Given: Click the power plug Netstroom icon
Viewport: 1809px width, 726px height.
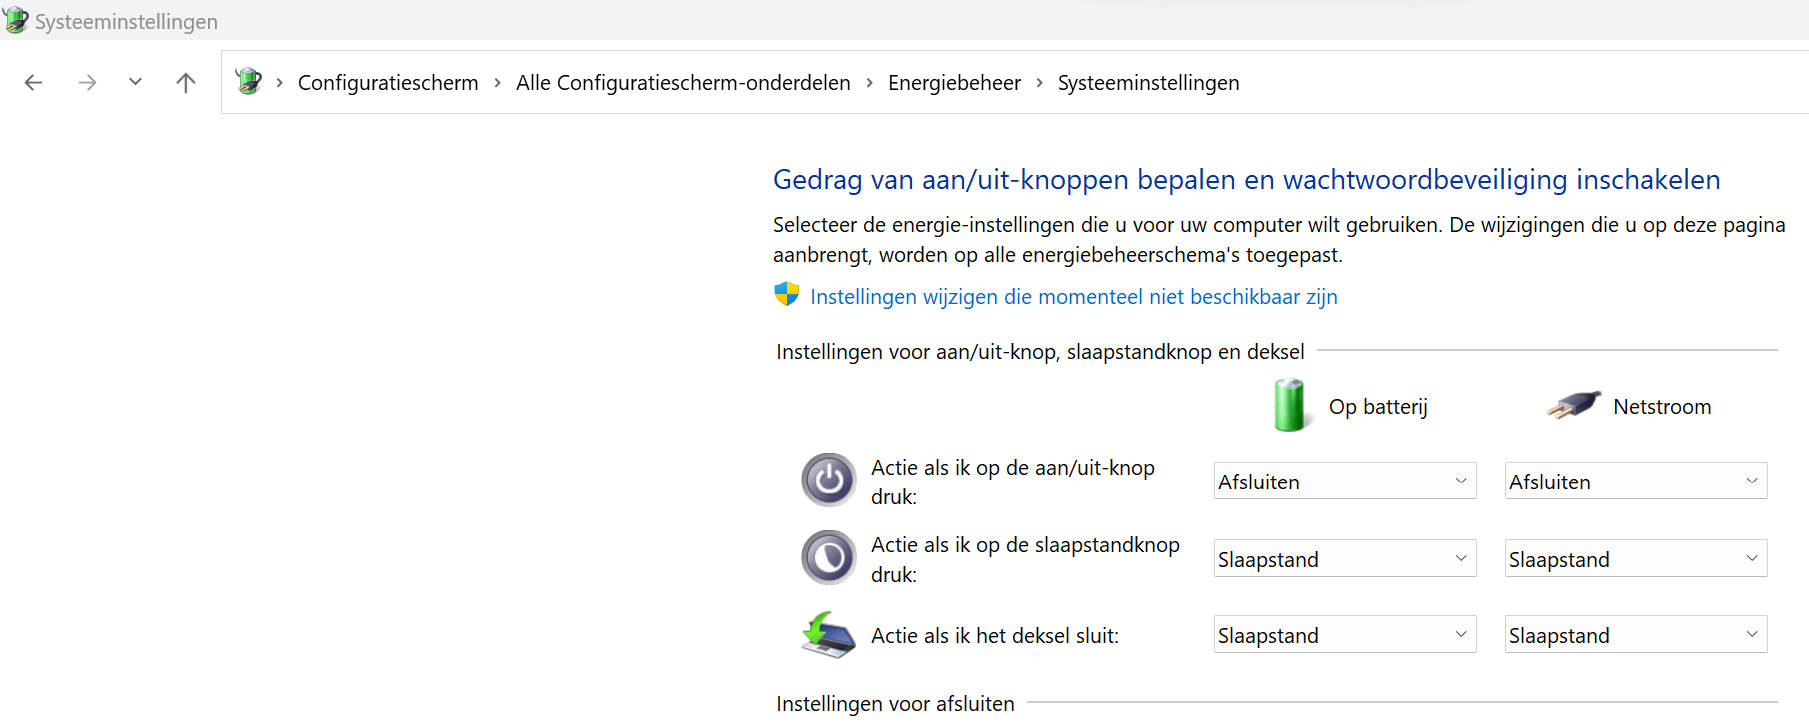Looking at the screenshot, I should click(1573, 405).
